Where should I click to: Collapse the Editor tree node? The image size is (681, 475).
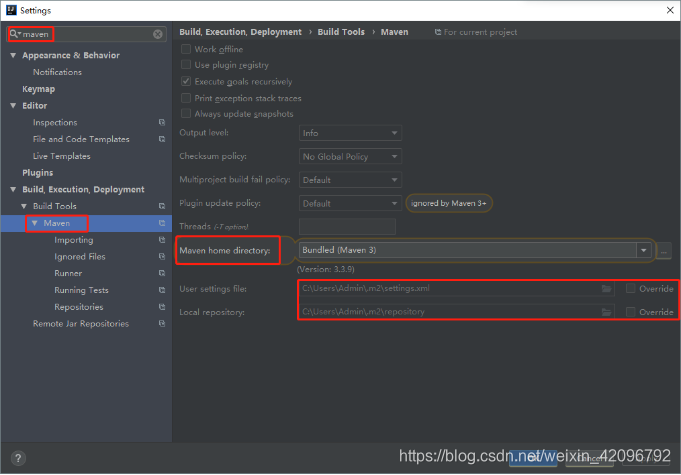[x=13, y=106]
